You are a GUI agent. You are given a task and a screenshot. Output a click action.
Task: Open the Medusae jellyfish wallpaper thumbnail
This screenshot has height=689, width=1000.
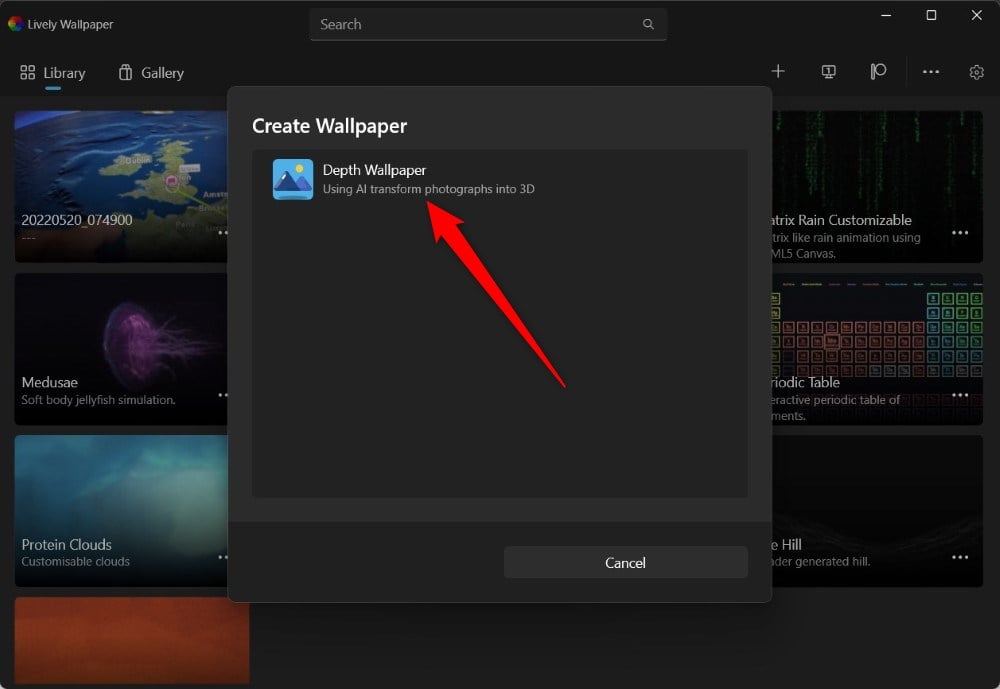click(x=121, y=349)
